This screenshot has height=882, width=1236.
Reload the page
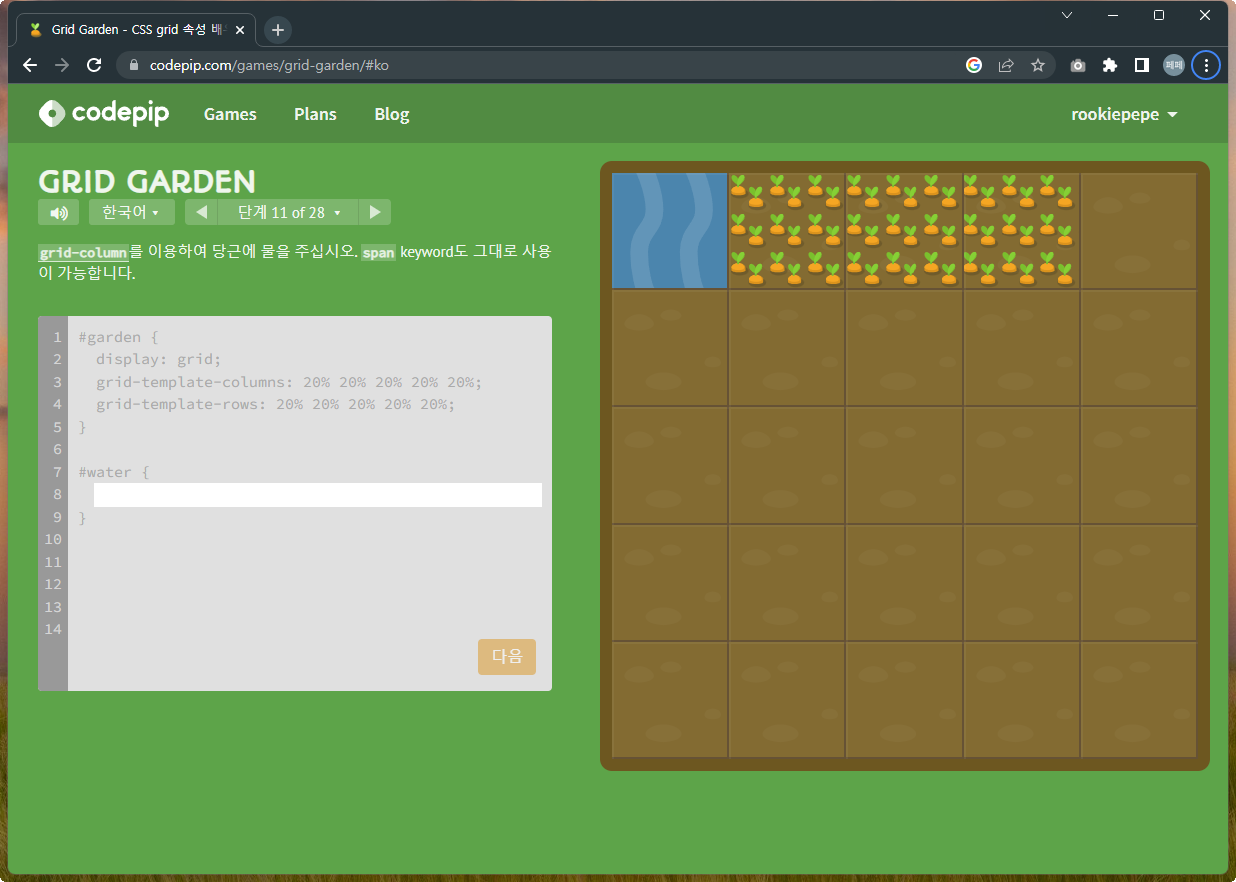click(94, 65)
